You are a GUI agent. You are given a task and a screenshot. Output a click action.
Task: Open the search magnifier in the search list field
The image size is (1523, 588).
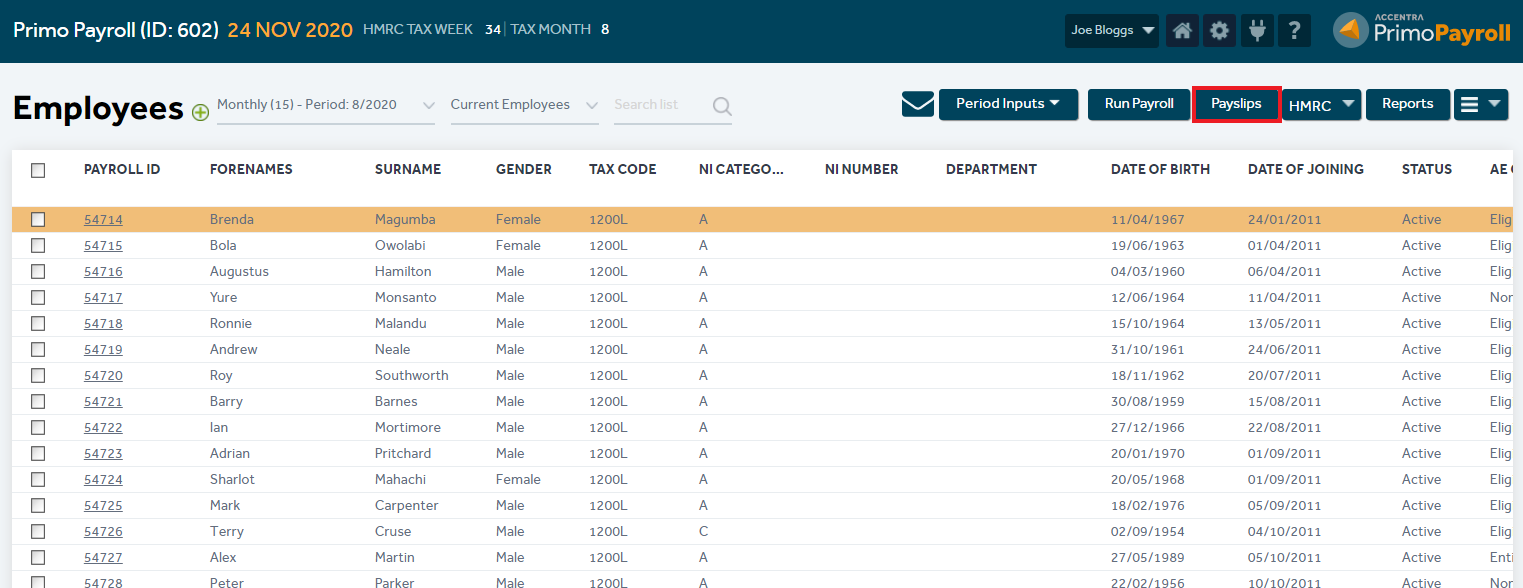[722, 106]
